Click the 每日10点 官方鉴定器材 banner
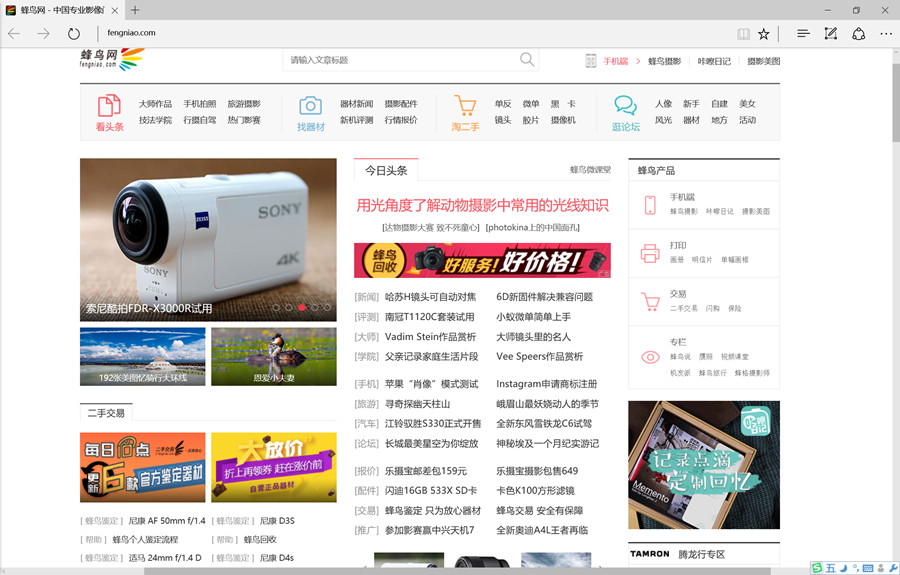This screenshot has height=575, width=900. [x=142, y=467]
